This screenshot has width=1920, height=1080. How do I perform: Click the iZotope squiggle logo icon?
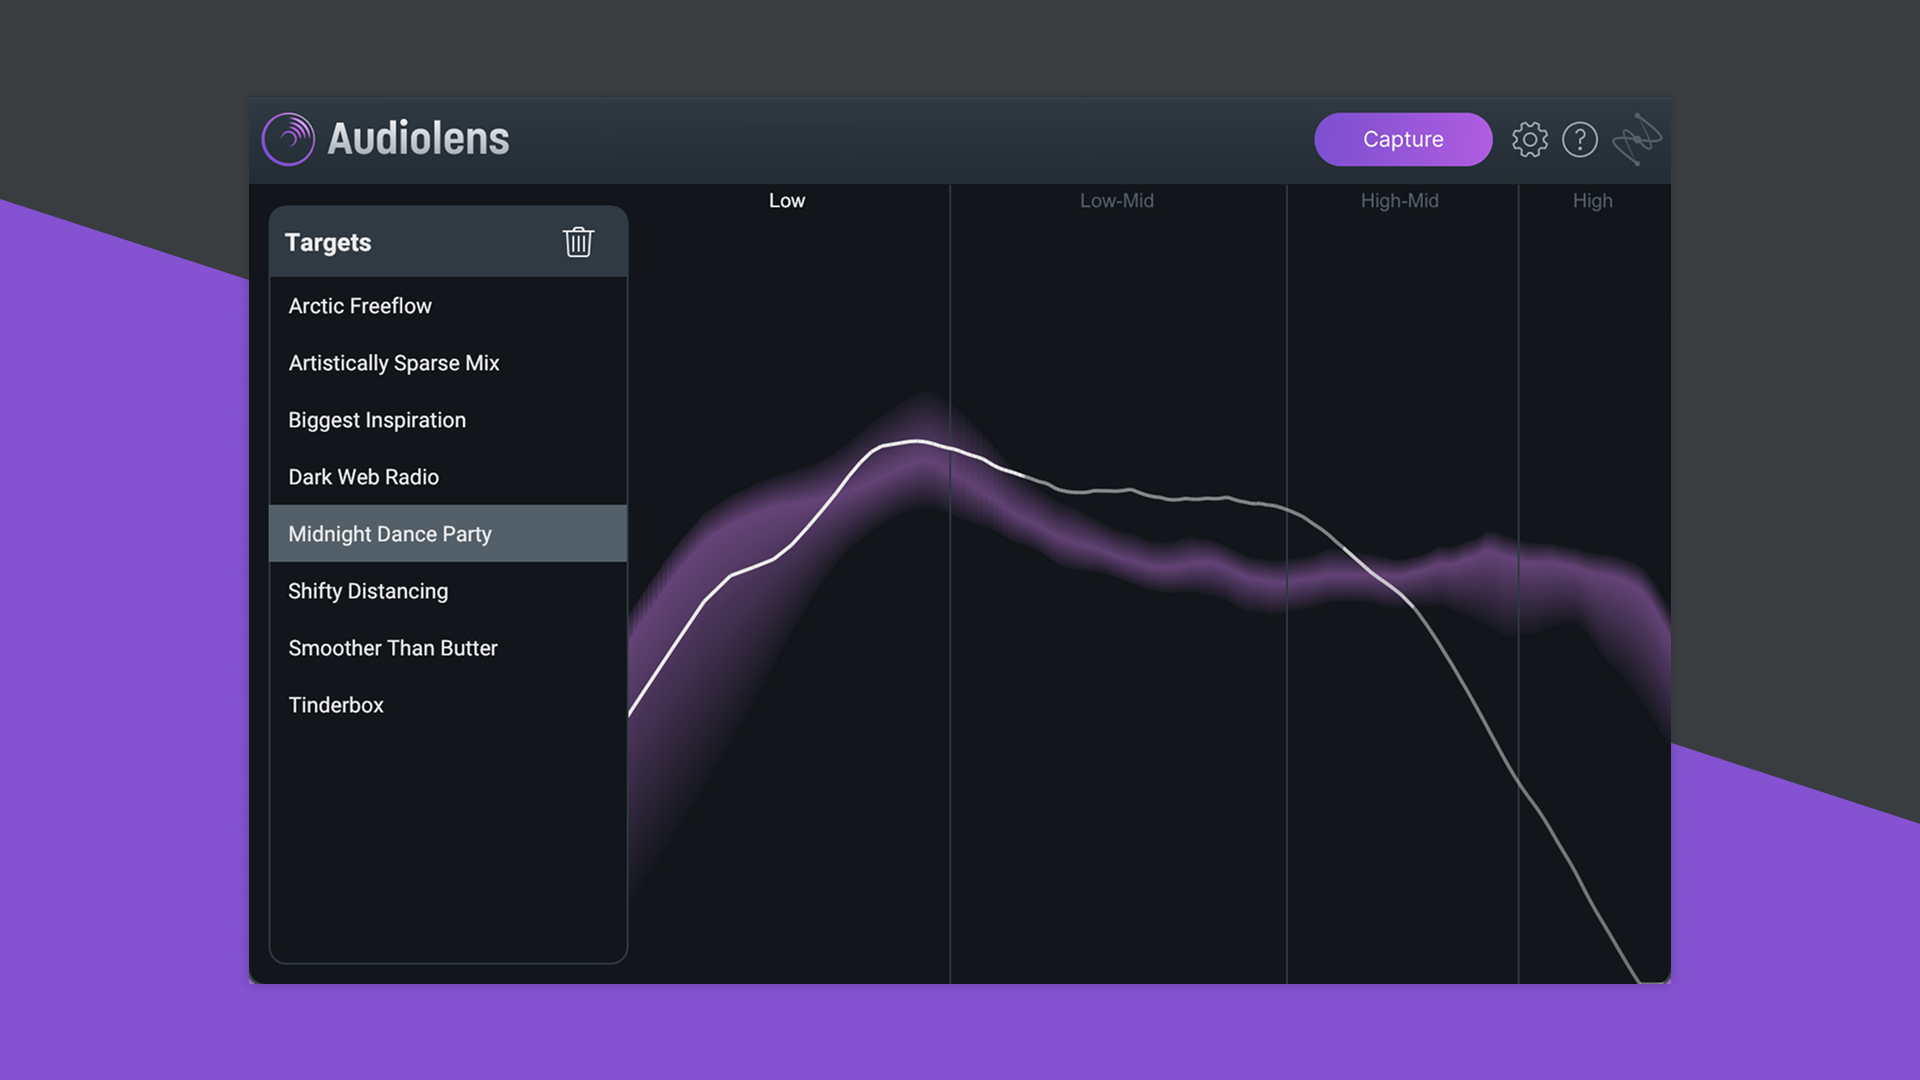coord(1636,139)
